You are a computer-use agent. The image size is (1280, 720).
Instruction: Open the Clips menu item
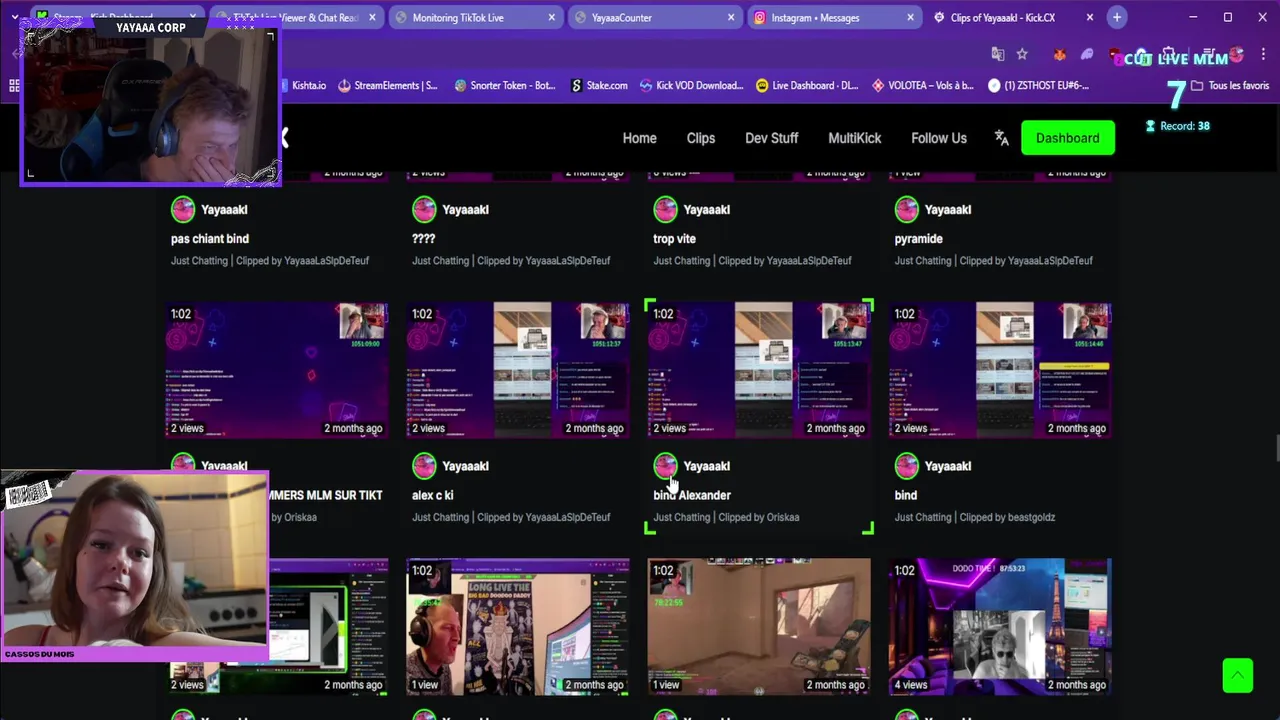pos(700,138)
